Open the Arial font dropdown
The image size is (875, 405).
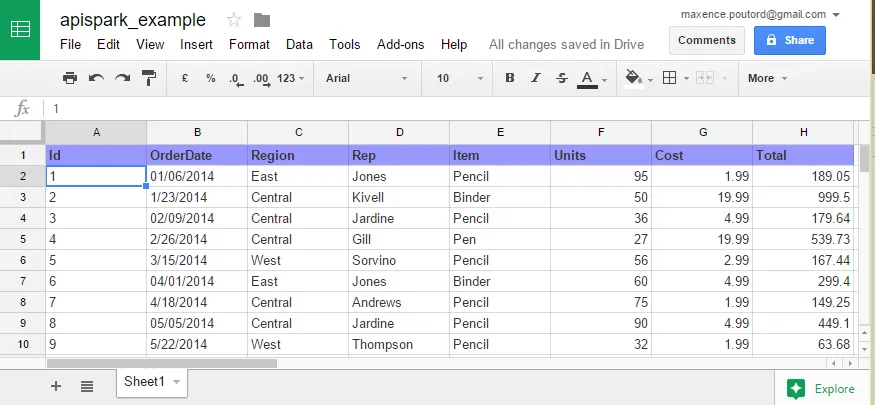click(x=367, y=78)
